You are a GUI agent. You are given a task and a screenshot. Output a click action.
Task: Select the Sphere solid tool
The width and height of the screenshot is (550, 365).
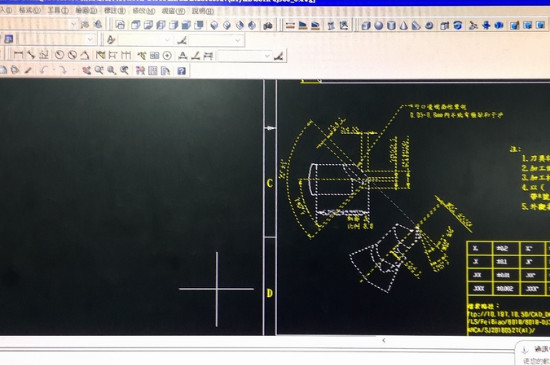tap(378, 26)
